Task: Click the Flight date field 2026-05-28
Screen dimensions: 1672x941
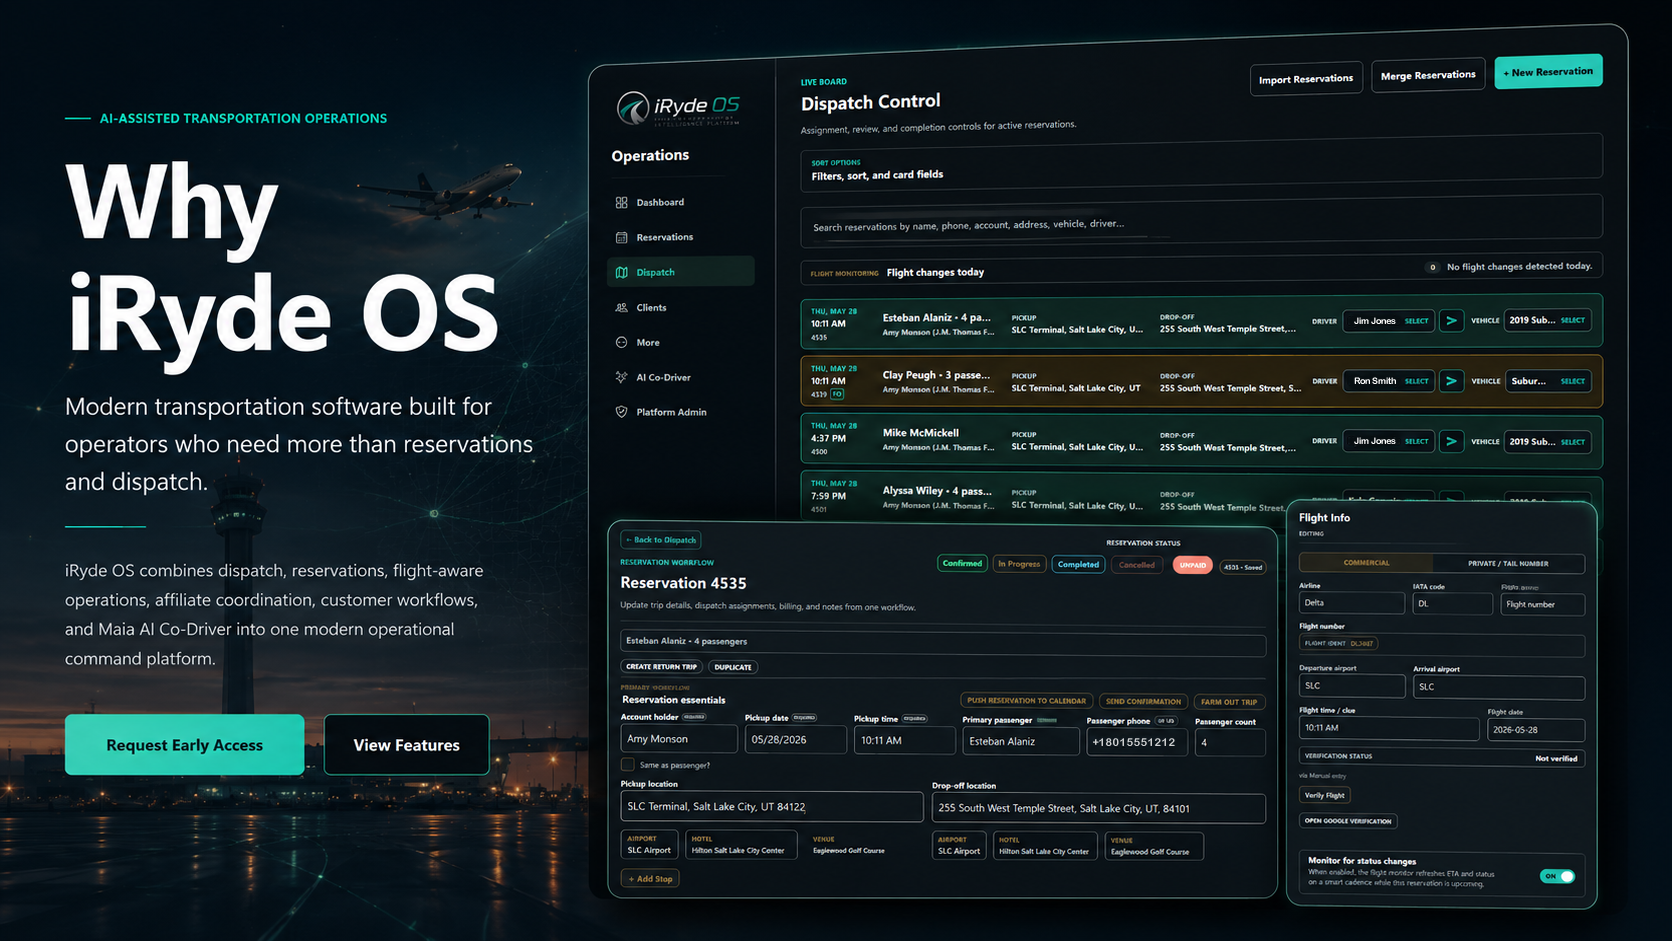Action: pos(1536,730)
